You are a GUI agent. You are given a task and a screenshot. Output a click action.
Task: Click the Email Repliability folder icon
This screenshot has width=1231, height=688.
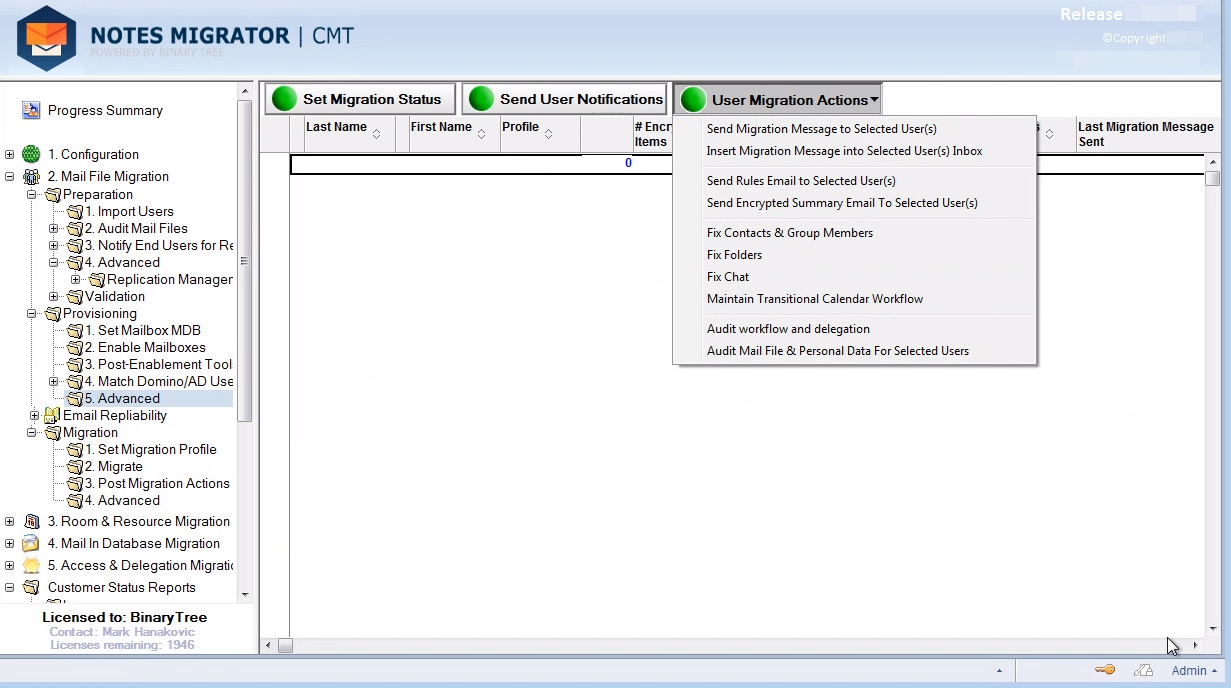[x=52, y=415]
